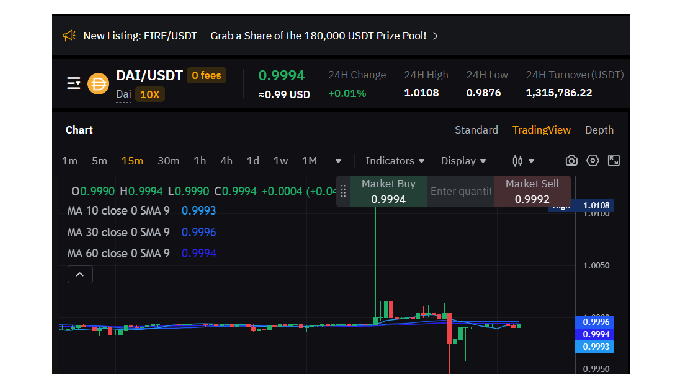This screenshot has width=680, height=390.
Task: Switch to the TradingView chart
Action: click(541, 130)
